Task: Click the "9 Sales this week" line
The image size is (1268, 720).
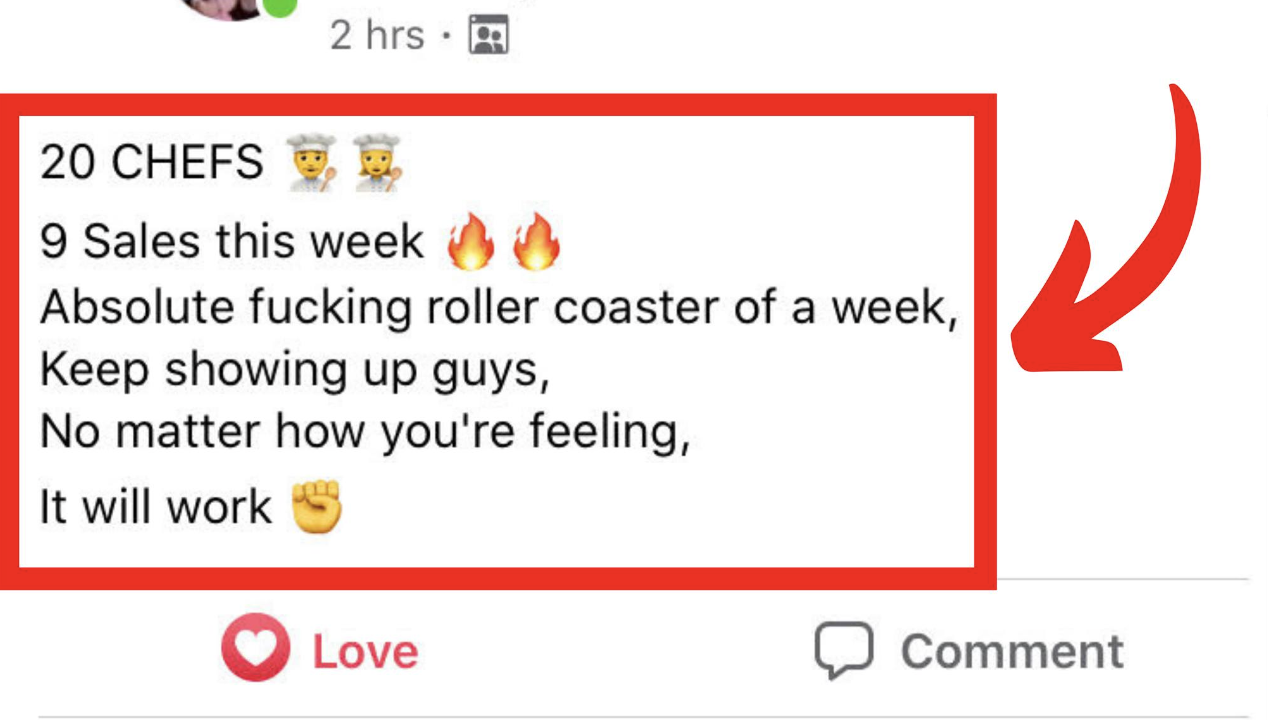Action: [232, 243]
